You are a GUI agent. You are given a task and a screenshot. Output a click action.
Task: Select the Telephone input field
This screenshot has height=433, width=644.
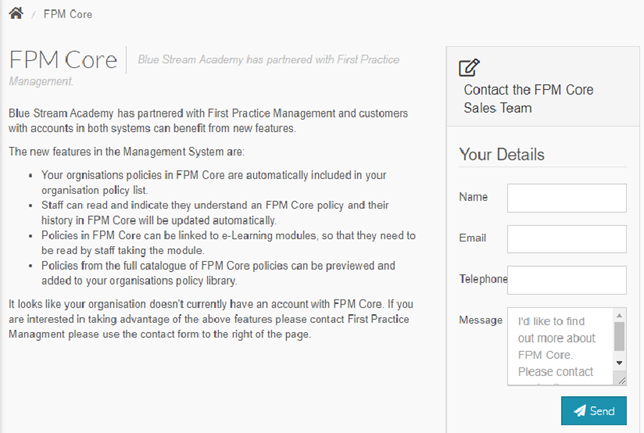[566, 280]
